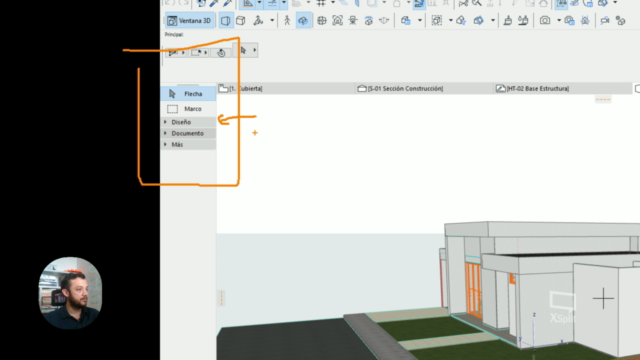This screenshot has width=640, height=360.
Task: Click the director chair camera icon
Action: (353, 20)
